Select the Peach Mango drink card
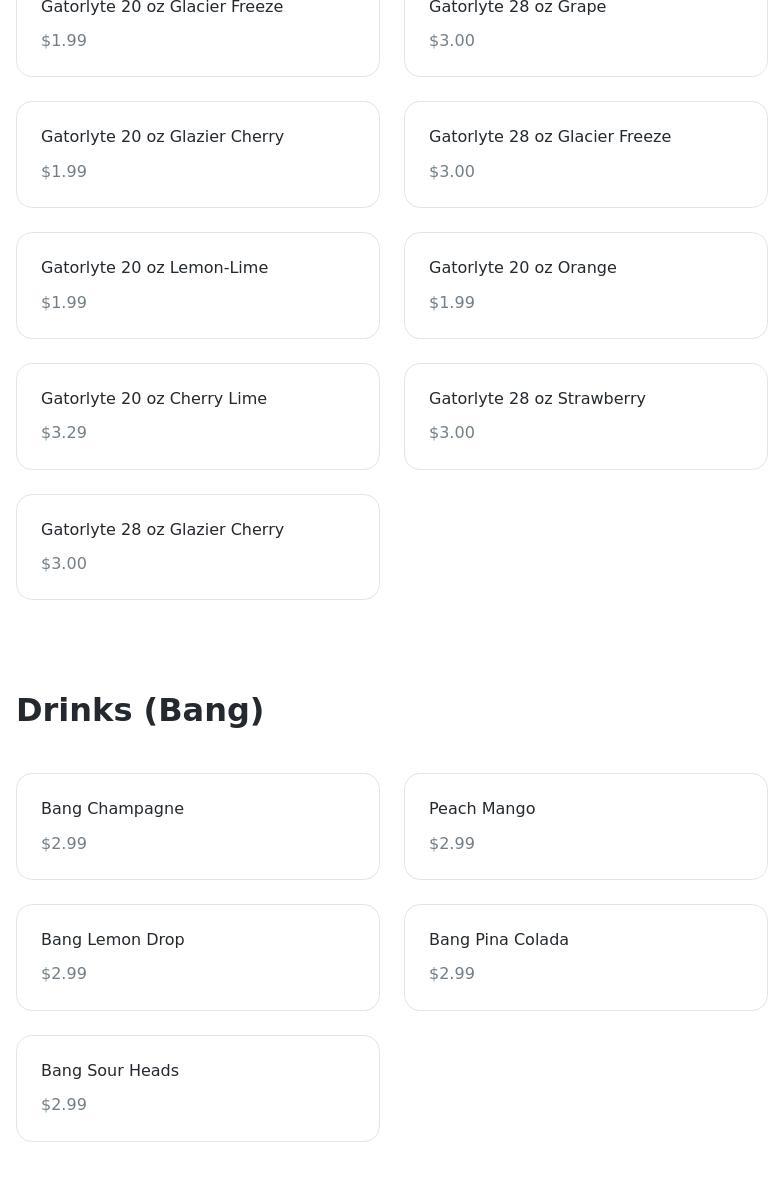The height and width of the screenshot is (1200, 784). (x=586, y=826)
